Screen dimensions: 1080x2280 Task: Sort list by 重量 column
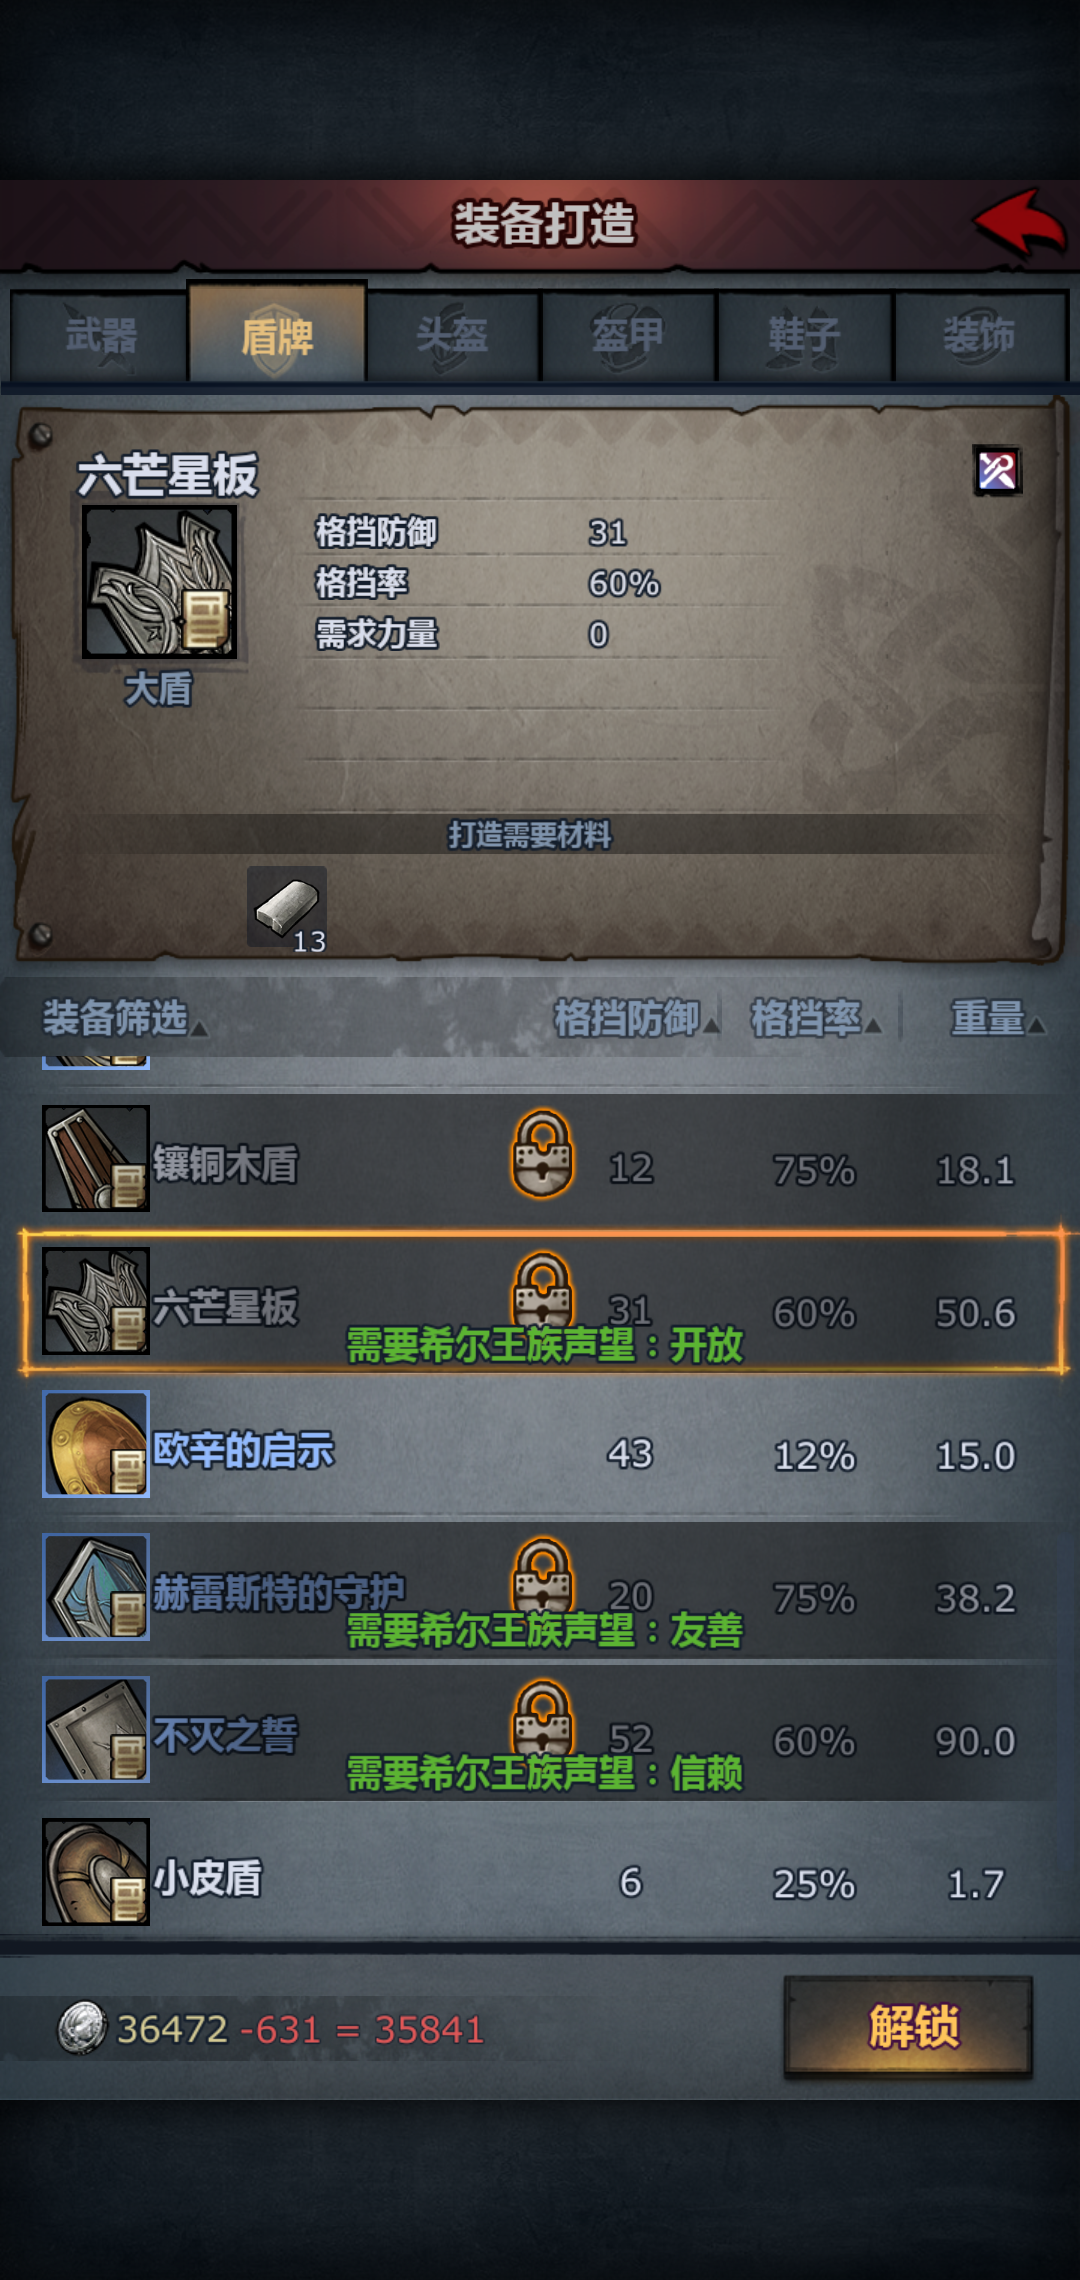point(997,1018)
